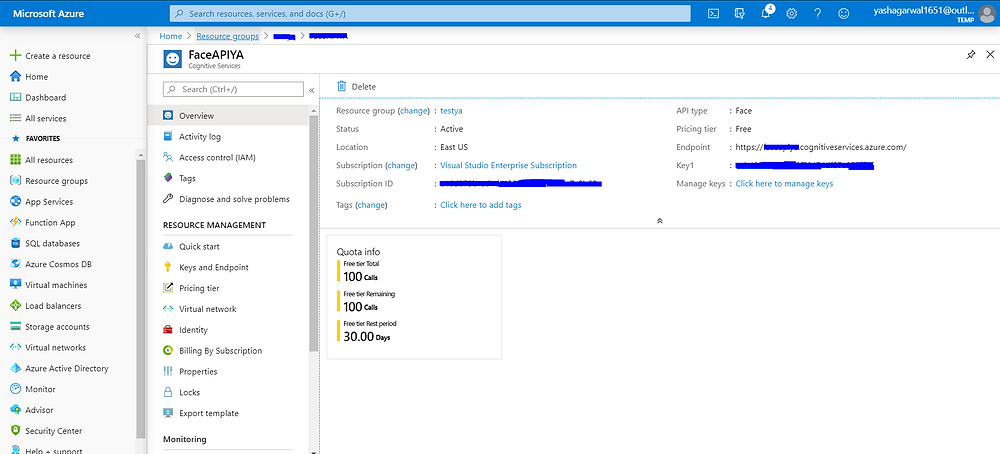The height and width of the screenshot is (454, 1000).
Task: Close the FaceAPIYA blade
Action: coord(990,55)
